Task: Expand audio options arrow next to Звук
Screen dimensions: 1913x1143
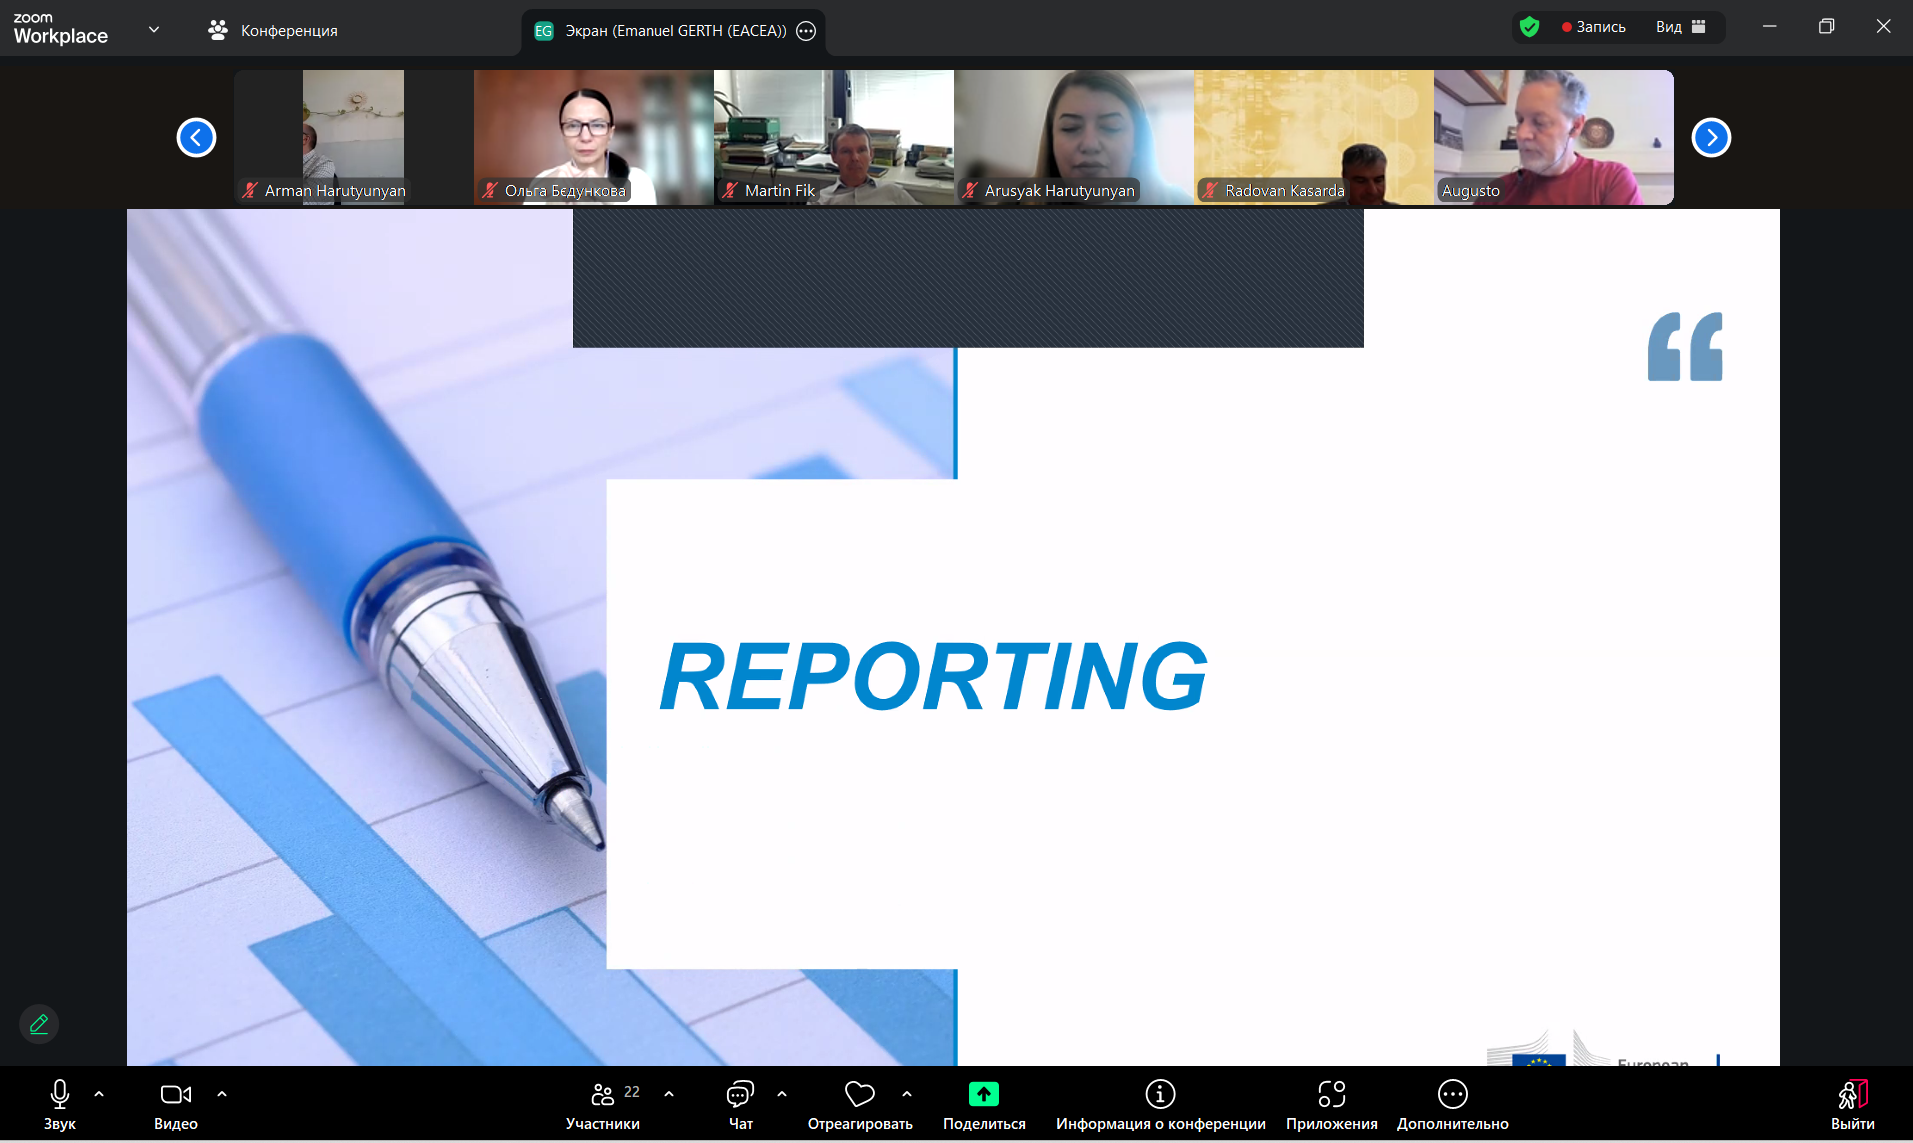Action: coord(99,1094)
